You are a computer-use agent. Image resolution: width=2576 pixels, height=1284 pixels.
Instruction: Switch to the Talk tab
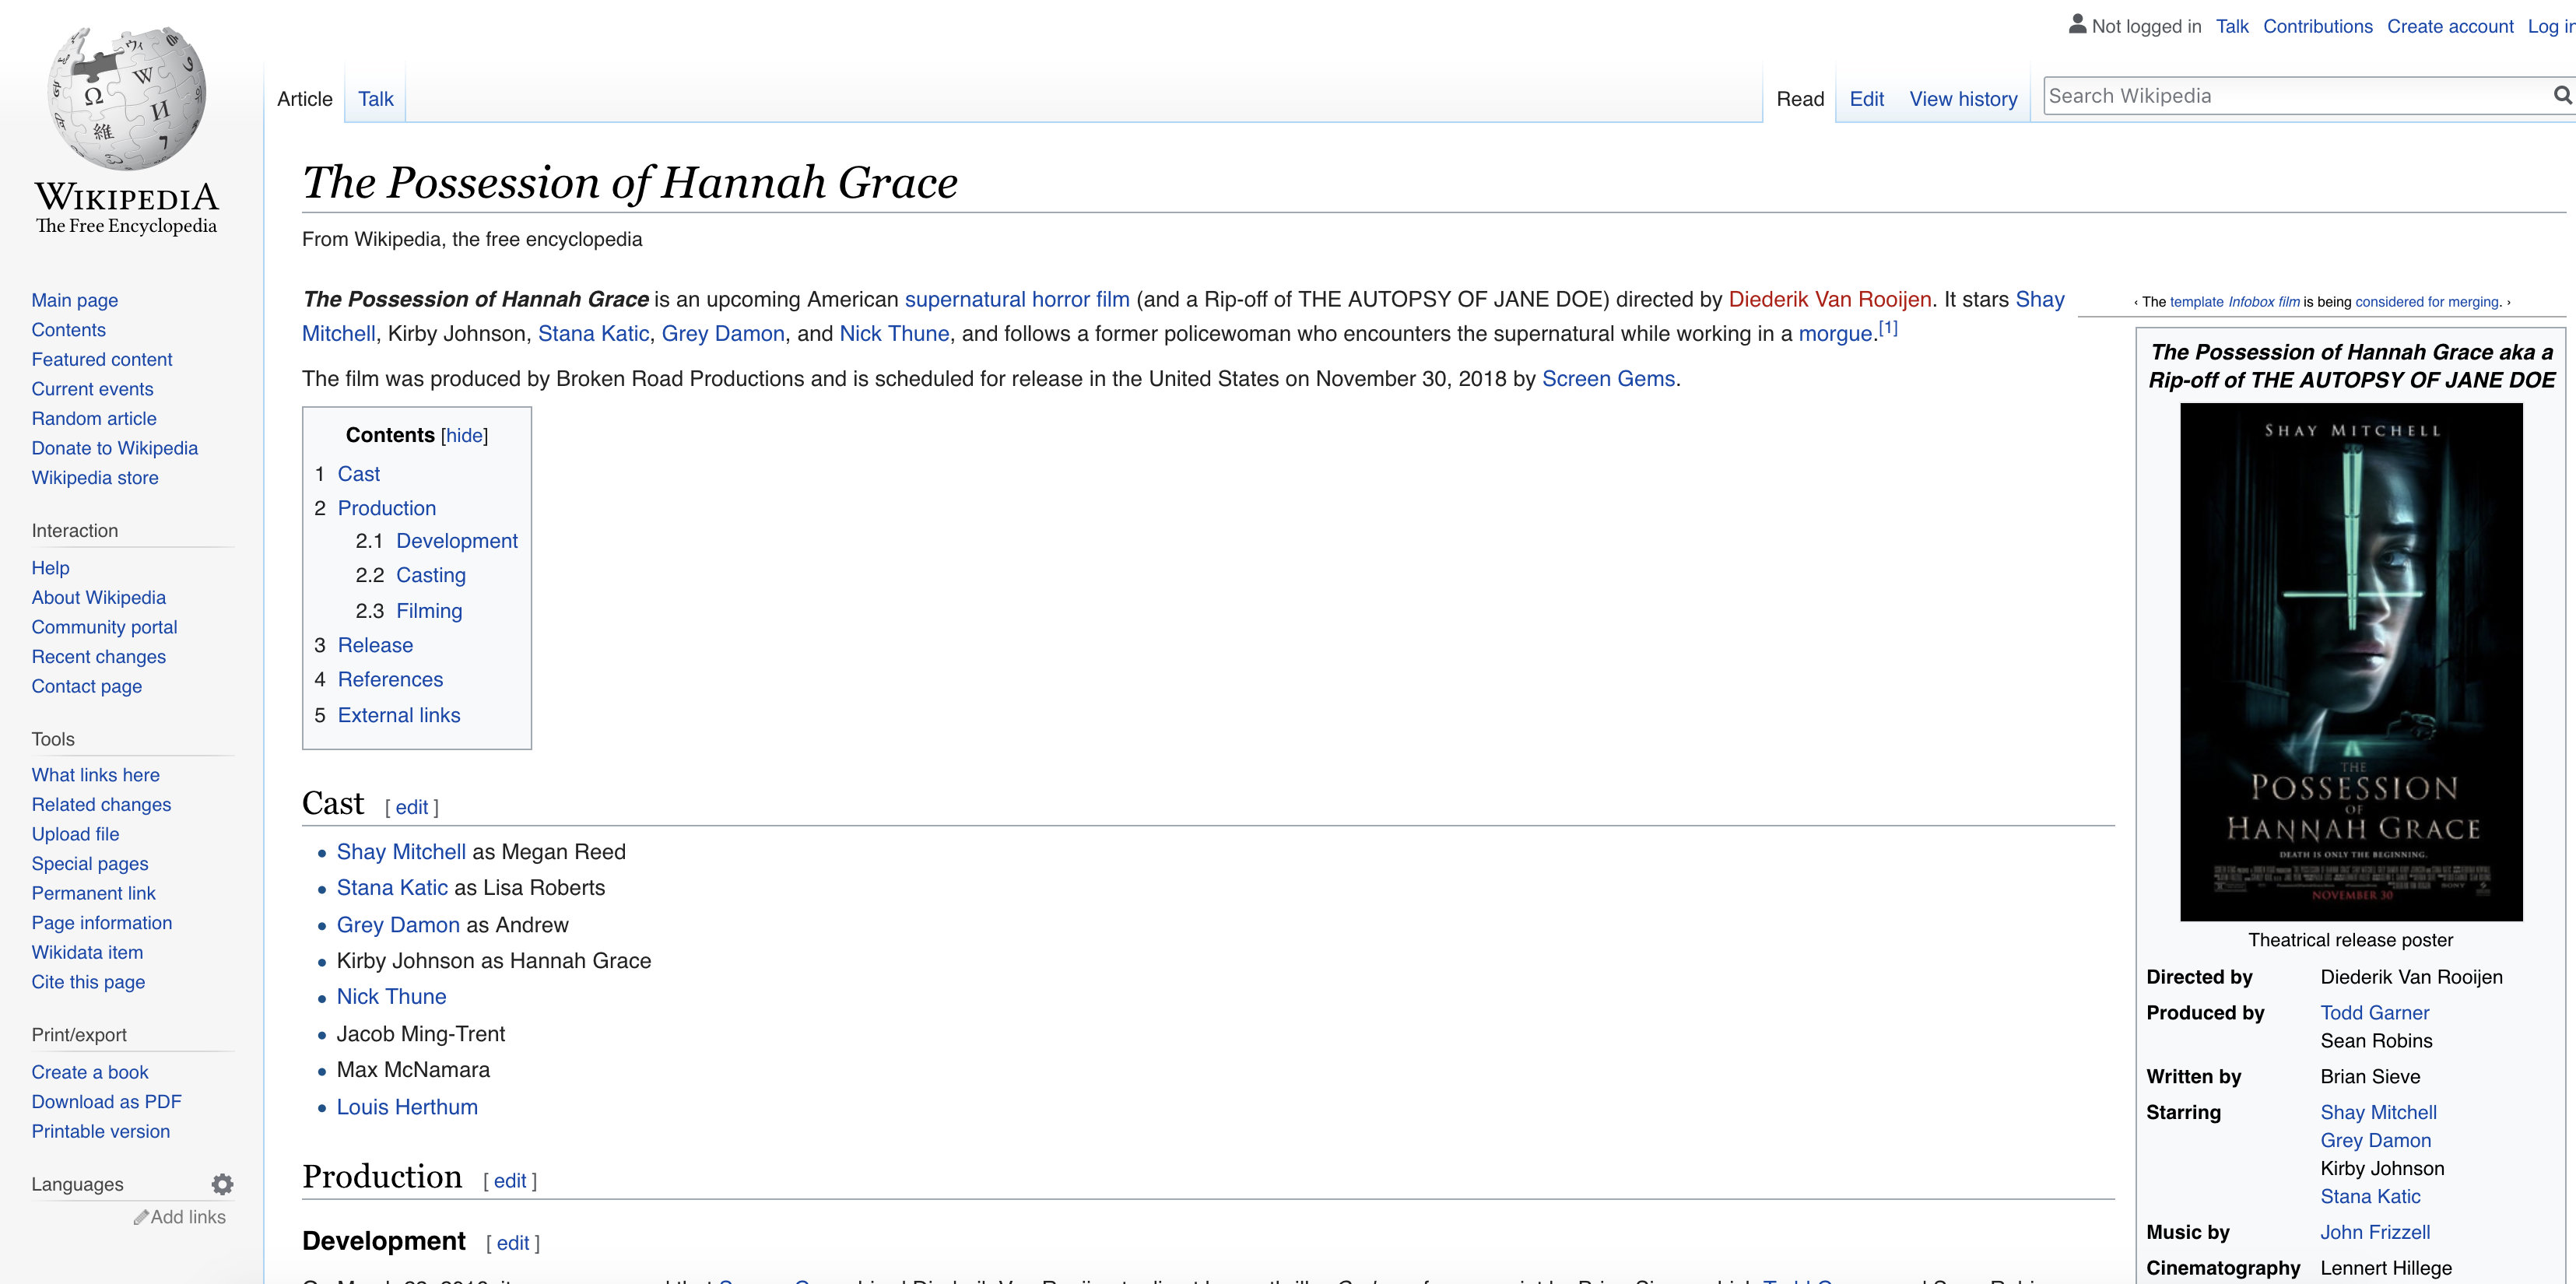(375, 99)
